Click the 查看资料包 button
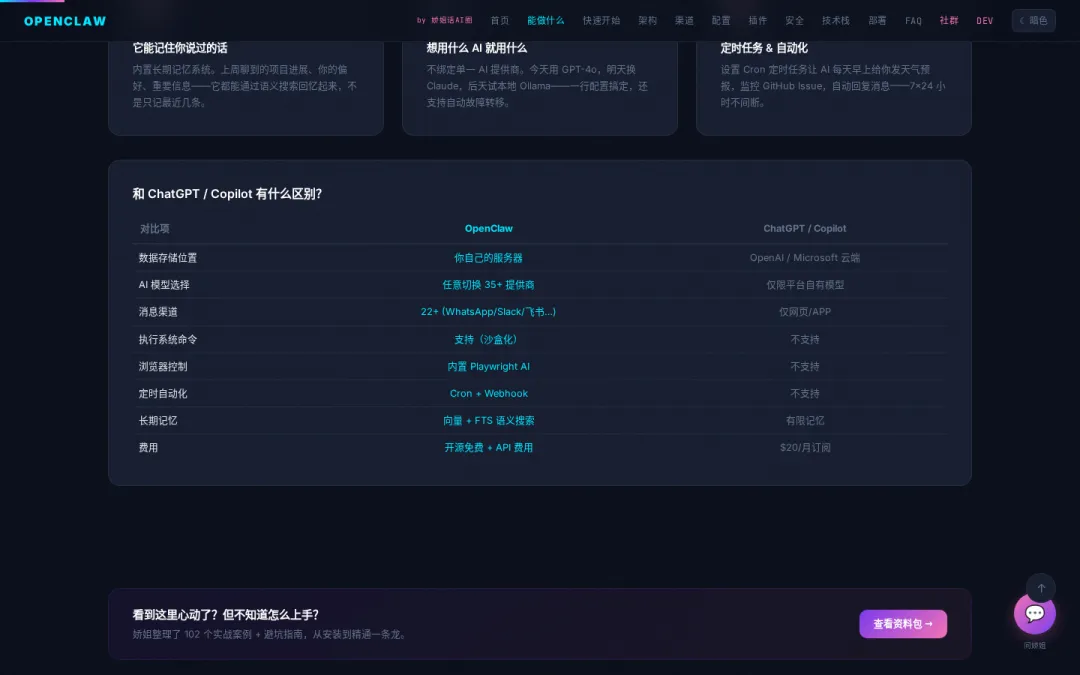Screen dimensions: 1080x675 903,624
